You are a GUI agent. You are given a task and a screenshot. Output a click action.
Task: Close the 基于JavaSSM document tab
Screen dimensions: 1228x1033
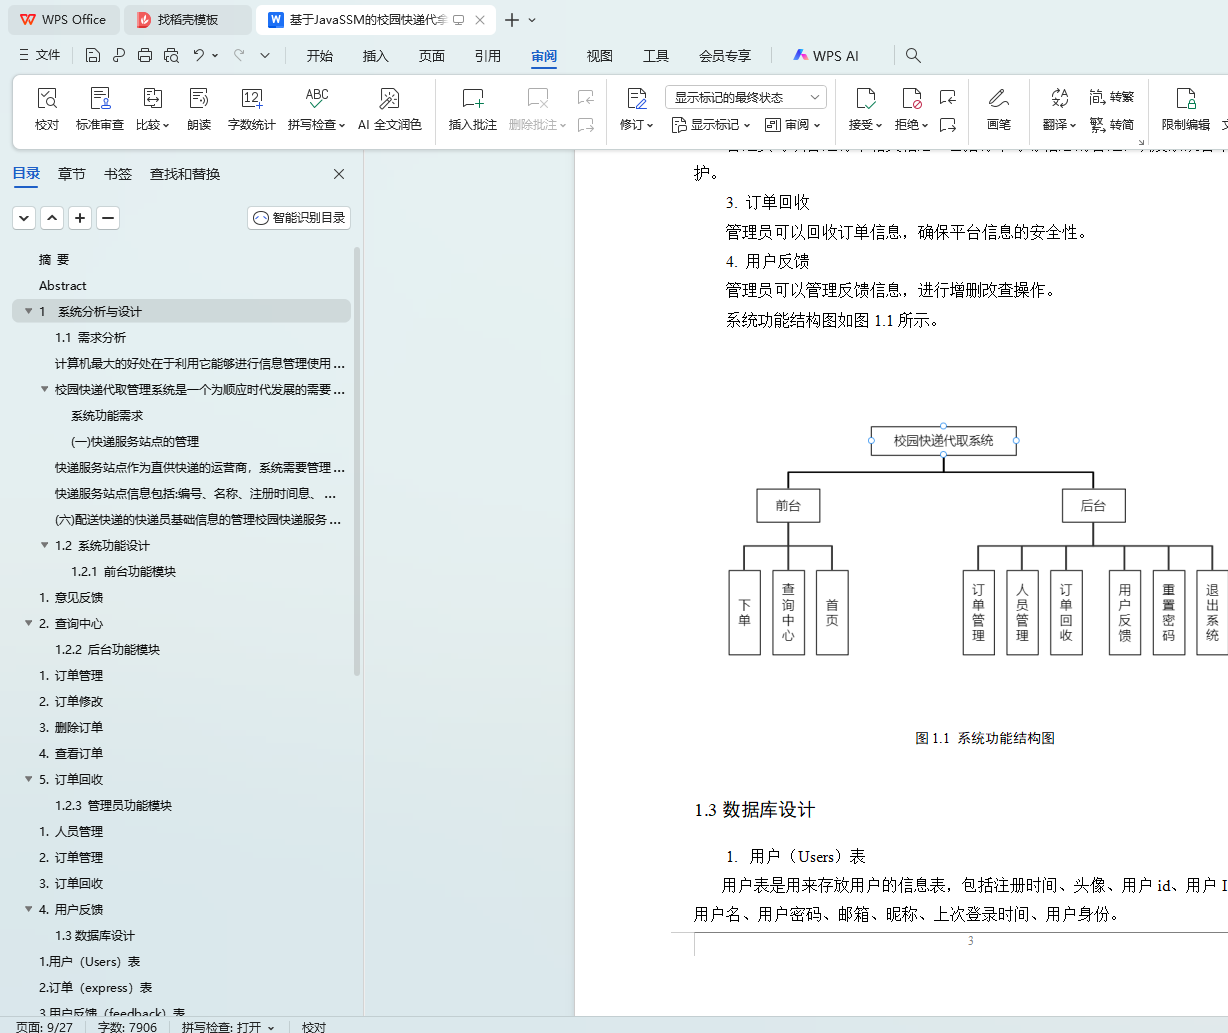click(481, 20)
